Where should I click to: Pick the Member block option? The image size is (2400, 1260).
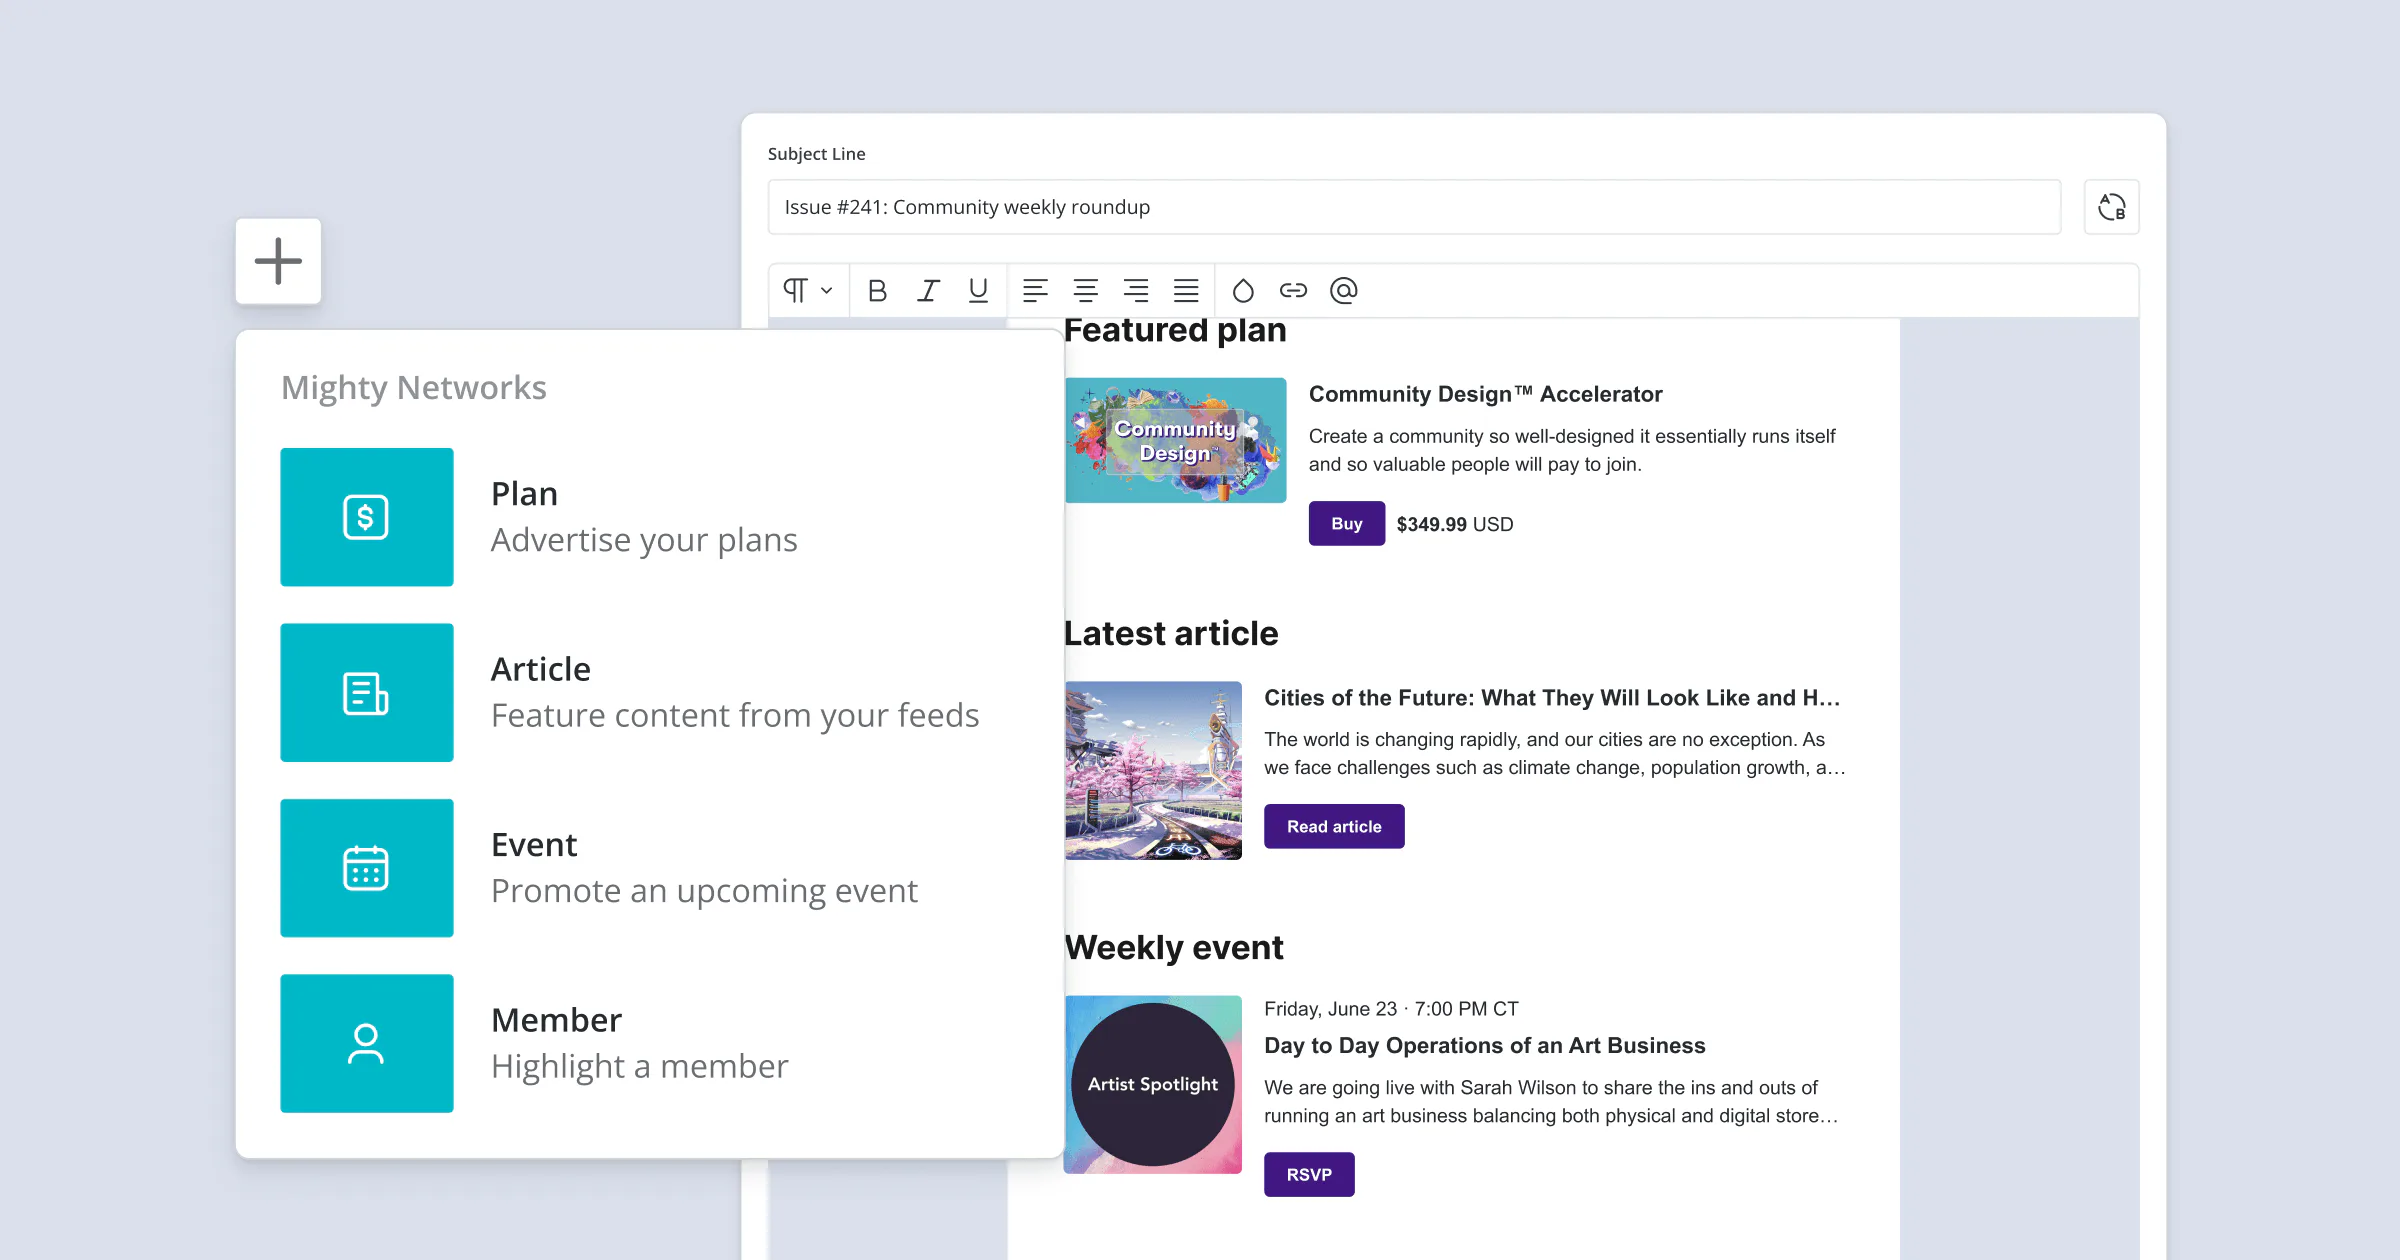367,1043
